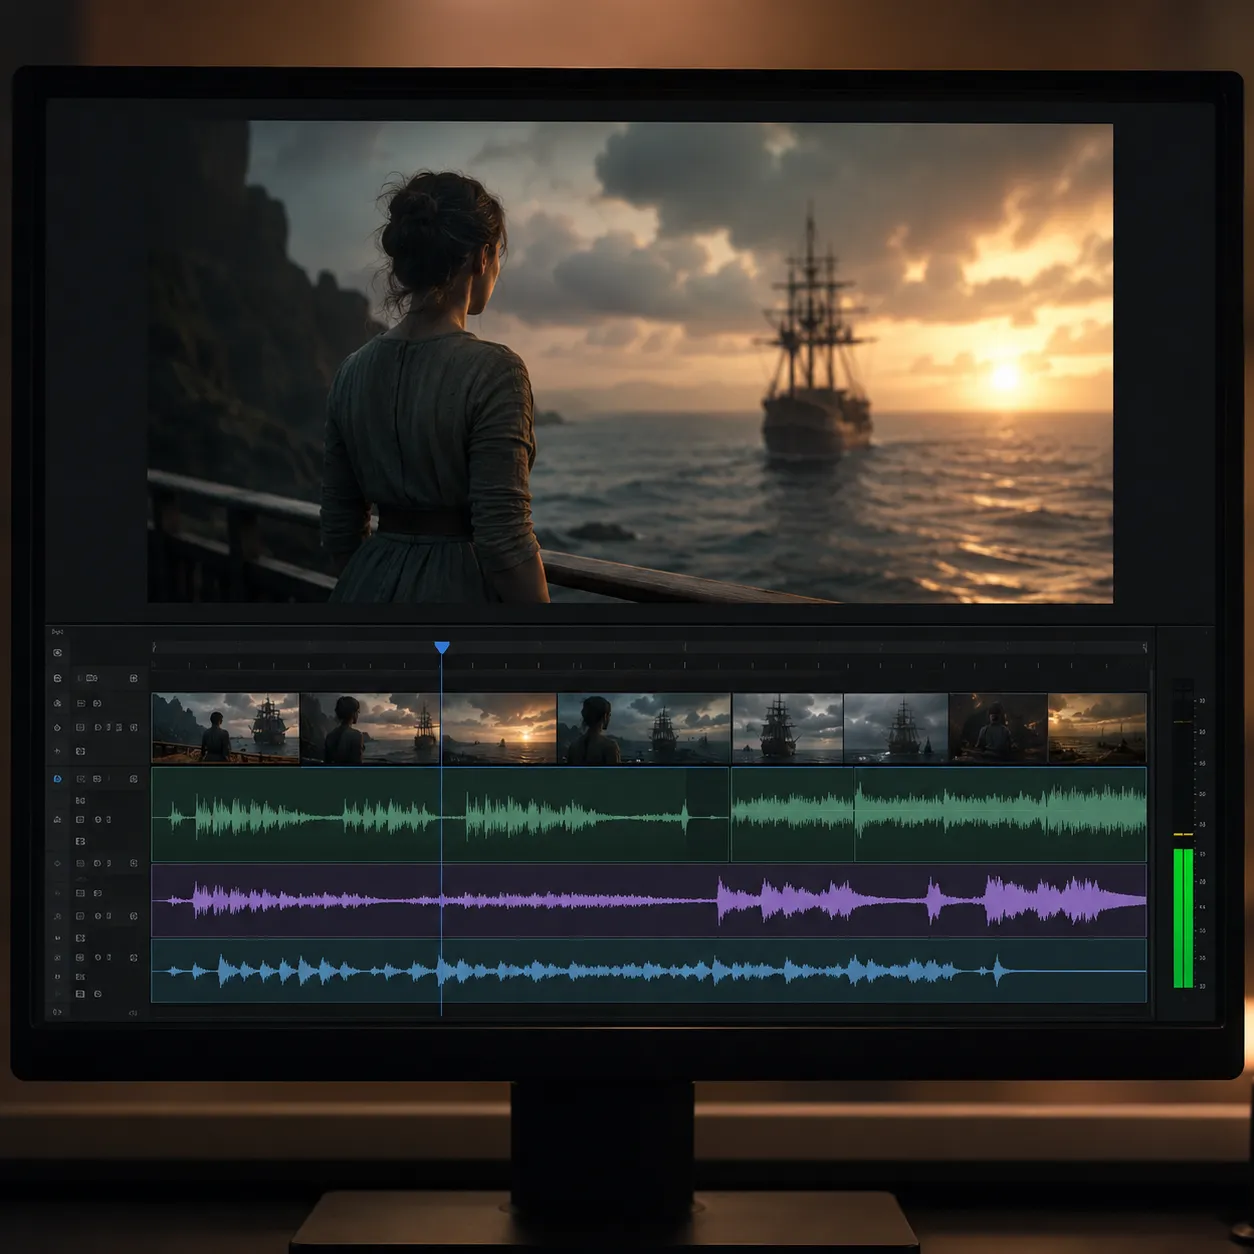Click the diamond keyframe icon in left sidebar
The height and width of the screenshot is (1254, 1254).
pos(57,728)
